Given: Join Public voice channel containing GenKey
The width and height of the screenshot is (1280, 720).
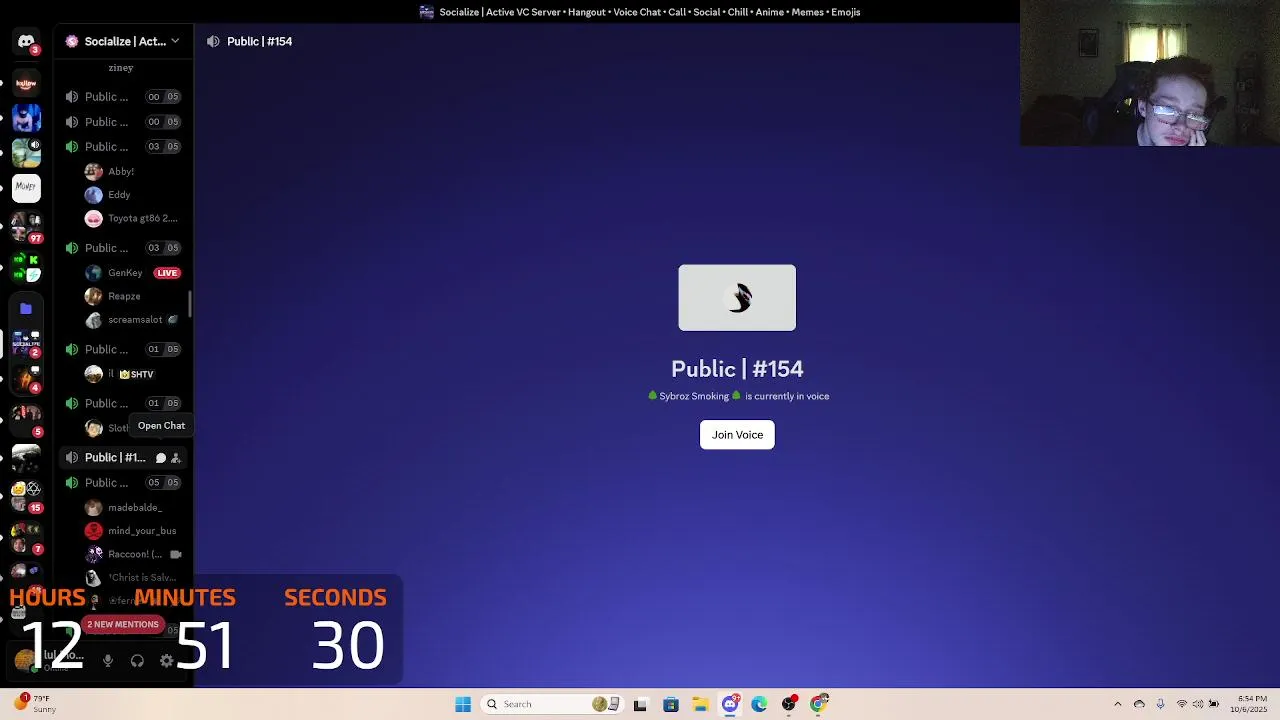Looking at the screenshot, I should point(123,247).
